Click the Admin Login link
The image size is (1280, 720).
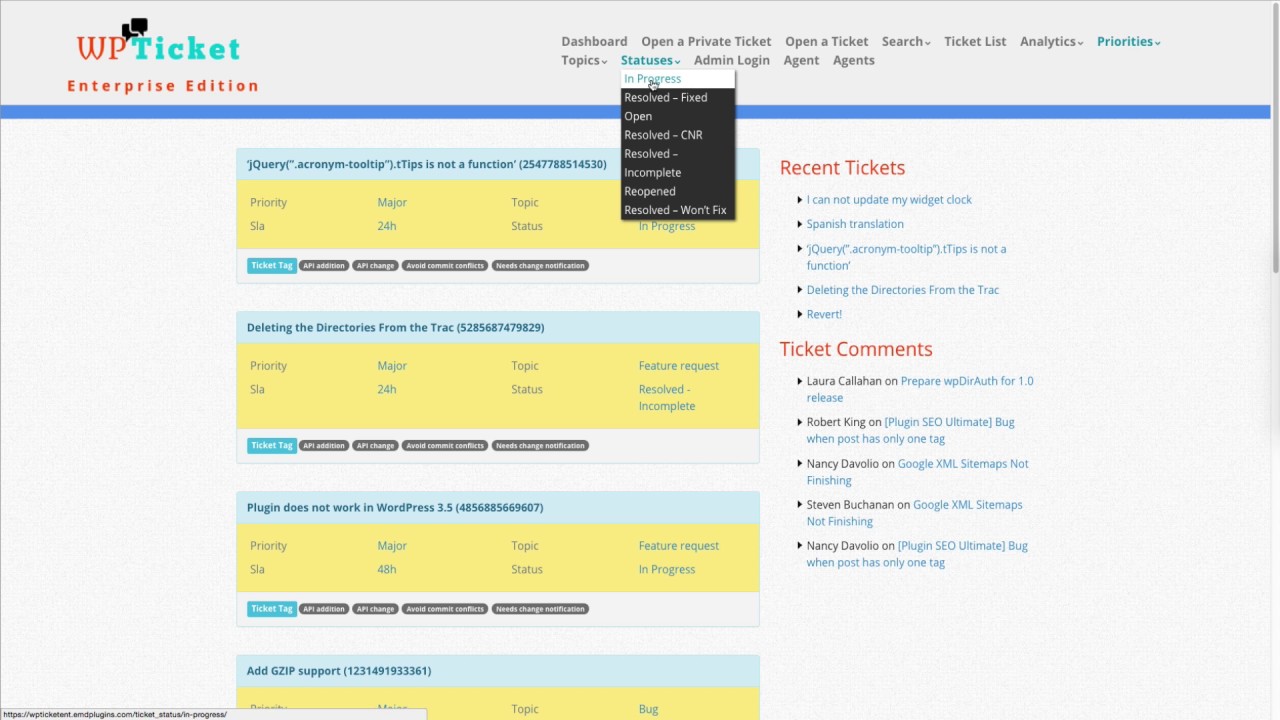coord(732,60)
